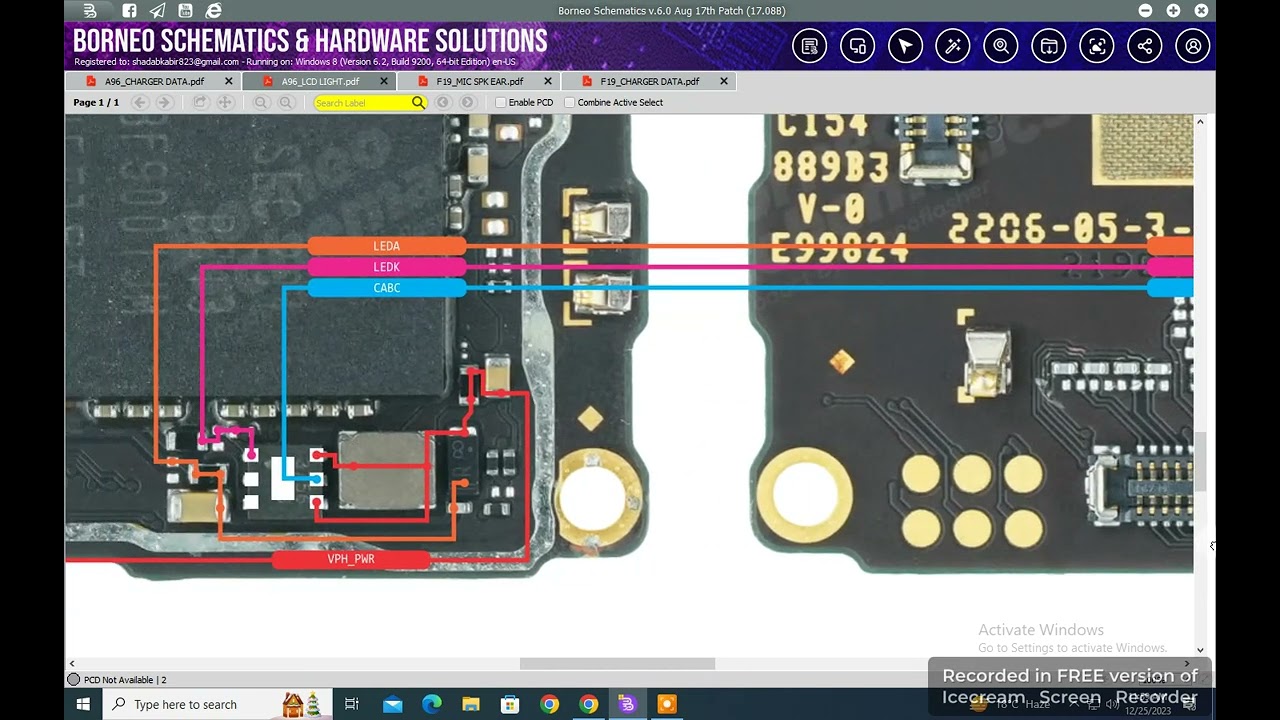
Task: Click the Page 1 / 1 indicator
Action: point(96,102)
